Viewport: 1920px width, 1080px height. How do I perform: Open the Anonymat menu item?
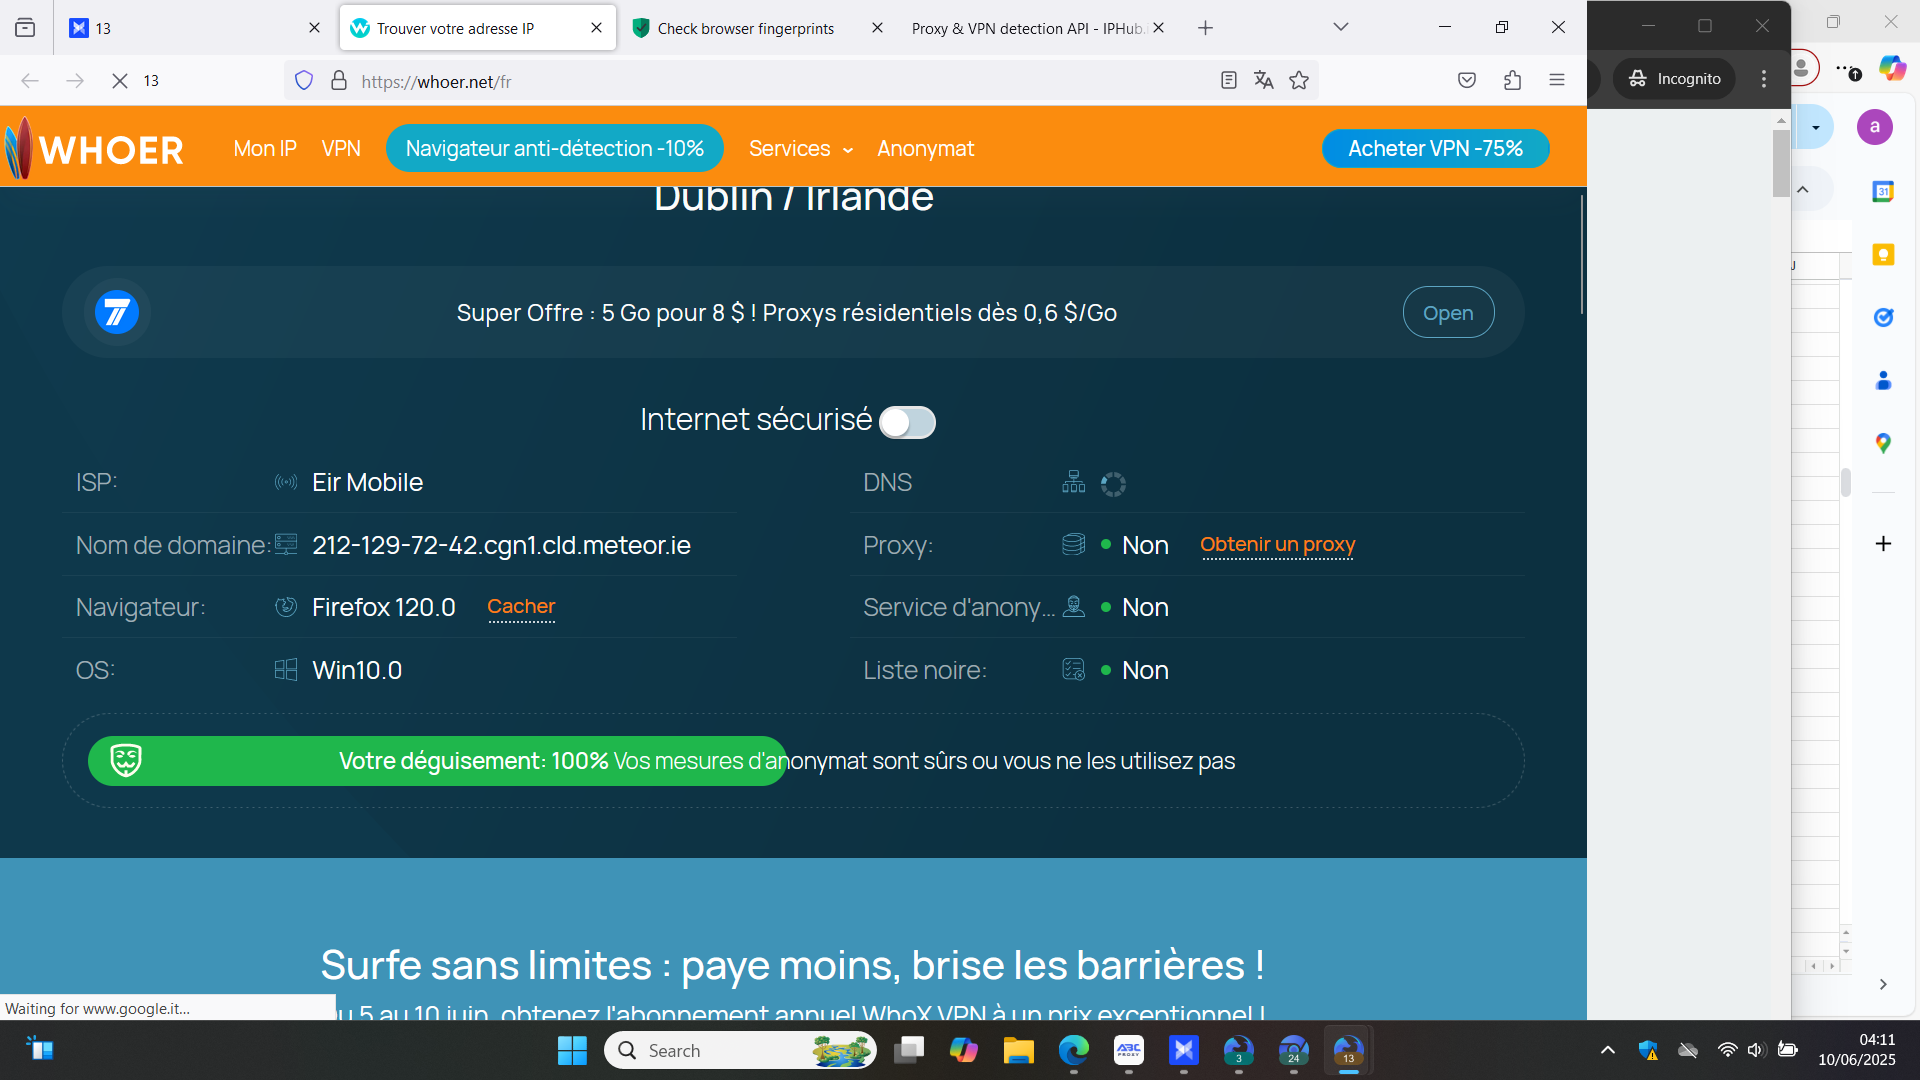pos(925,149)
